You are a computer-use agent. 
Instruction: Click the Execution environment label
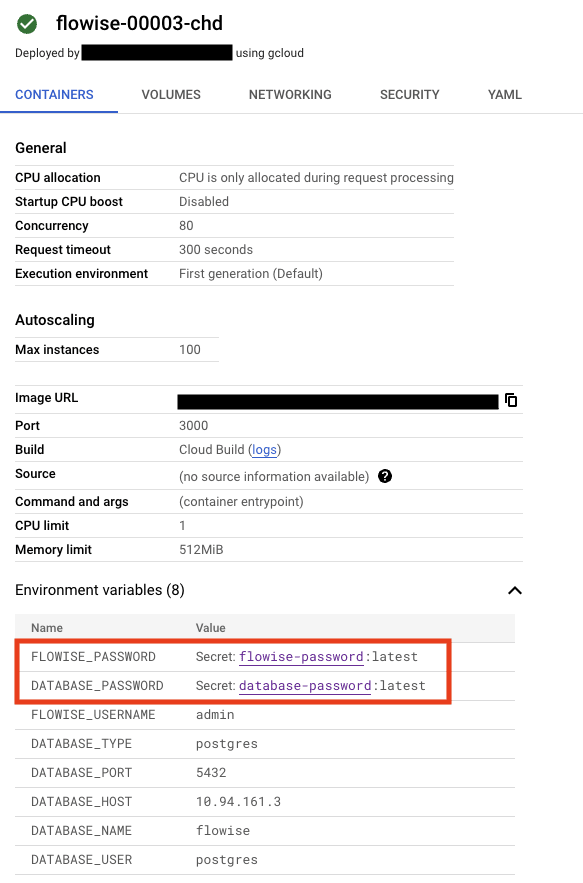pyautogui.click(x=82, y=274)
